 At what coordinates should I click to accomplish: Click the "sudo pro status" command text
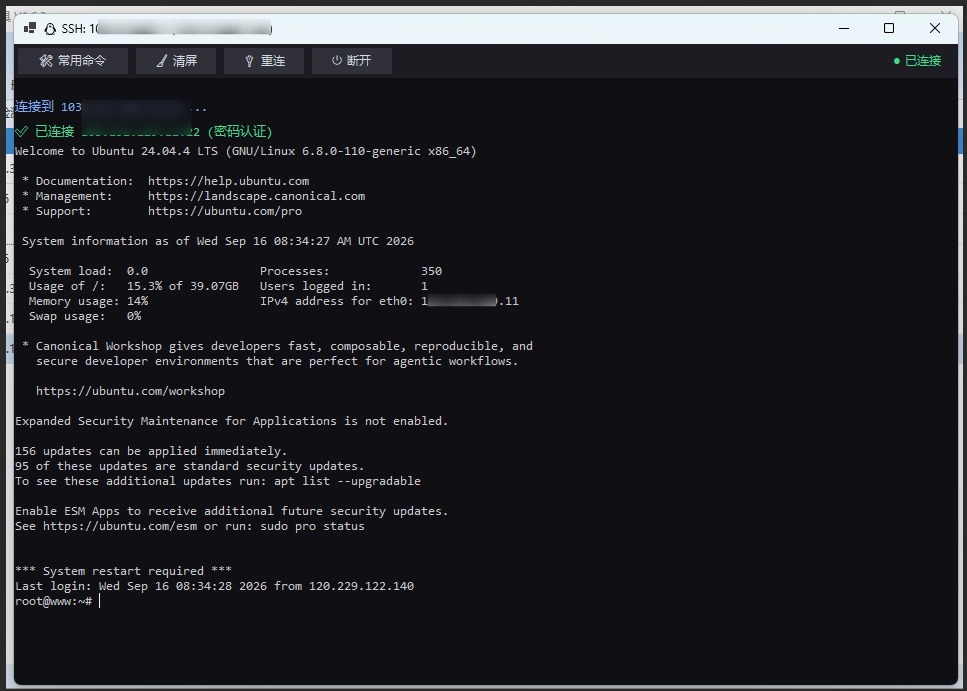click(312, 526)
